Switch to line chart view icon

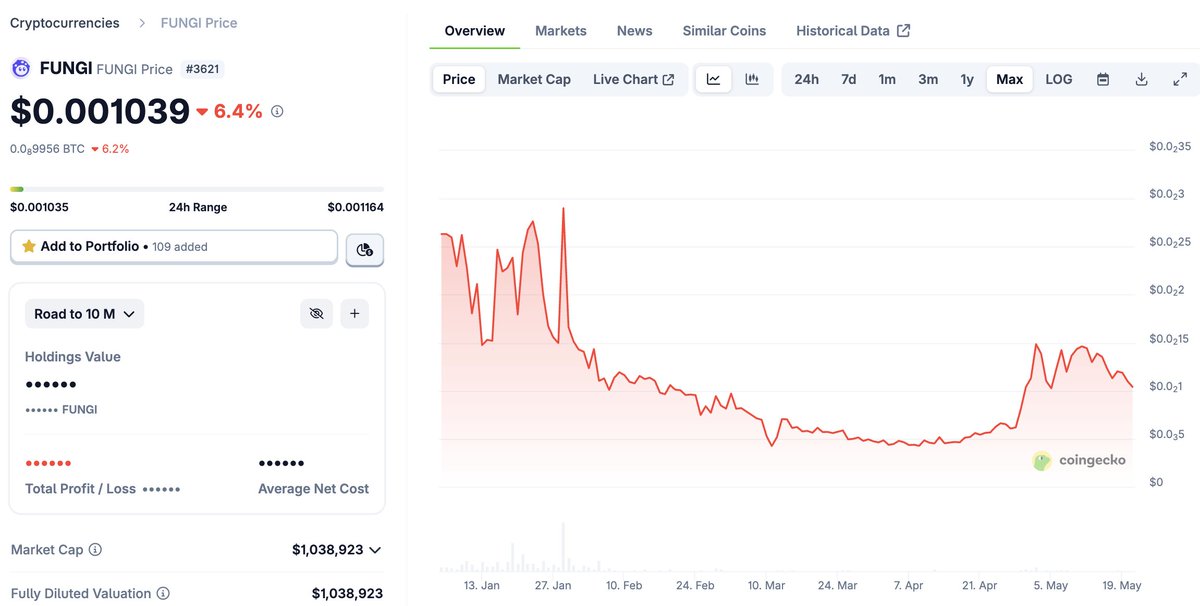pyautogui.click(x=713, y=79)
